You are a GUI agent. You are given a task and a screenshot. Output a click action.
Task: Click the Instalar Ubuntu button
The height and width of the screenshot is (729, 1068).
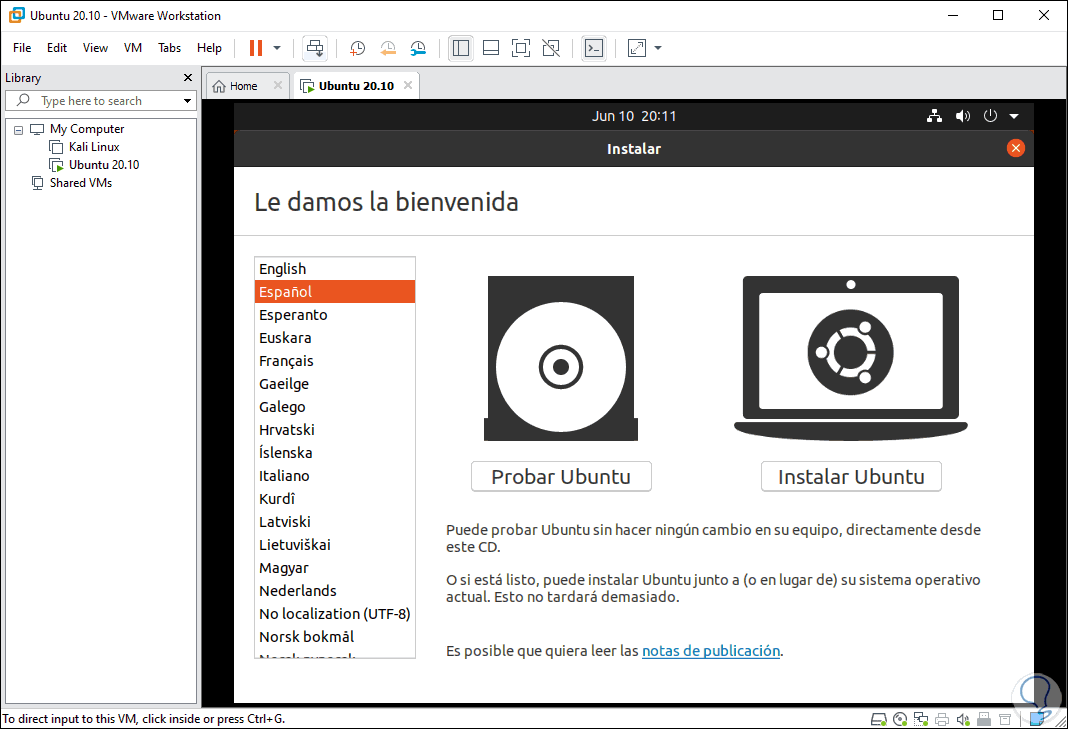click(851, 476)
